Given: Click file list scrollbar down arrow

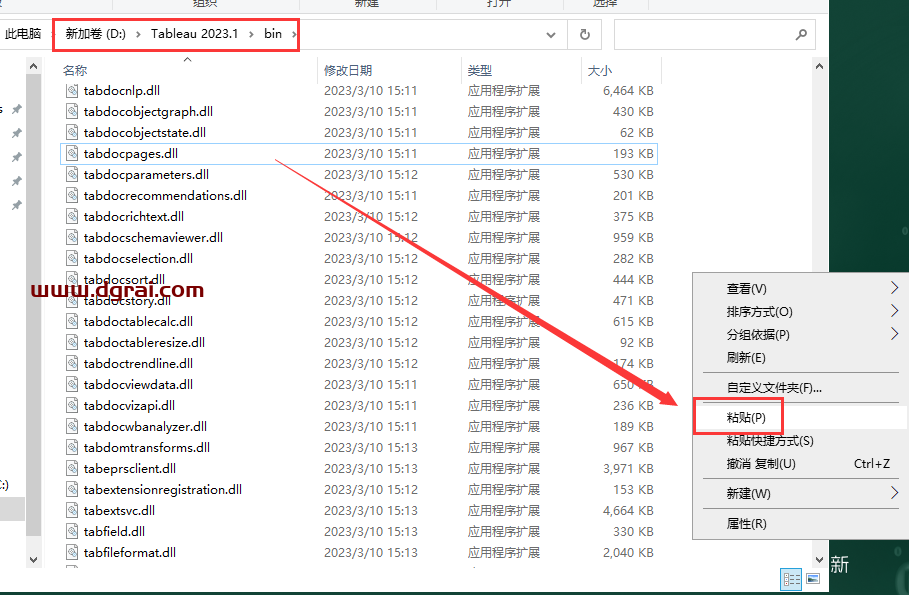Looking at the screenshot, I should 819,560.
